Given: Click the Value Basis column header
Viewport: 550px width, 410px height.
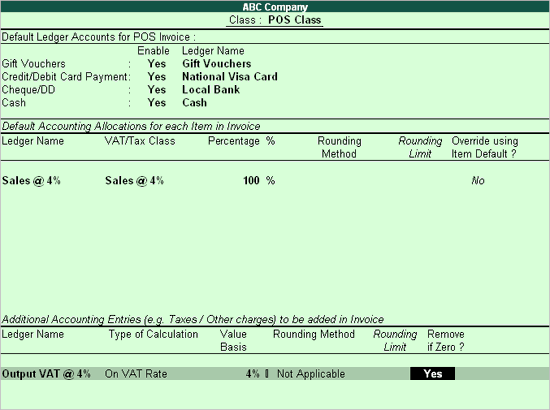Looking at the screenshot, I should [233, 340].
